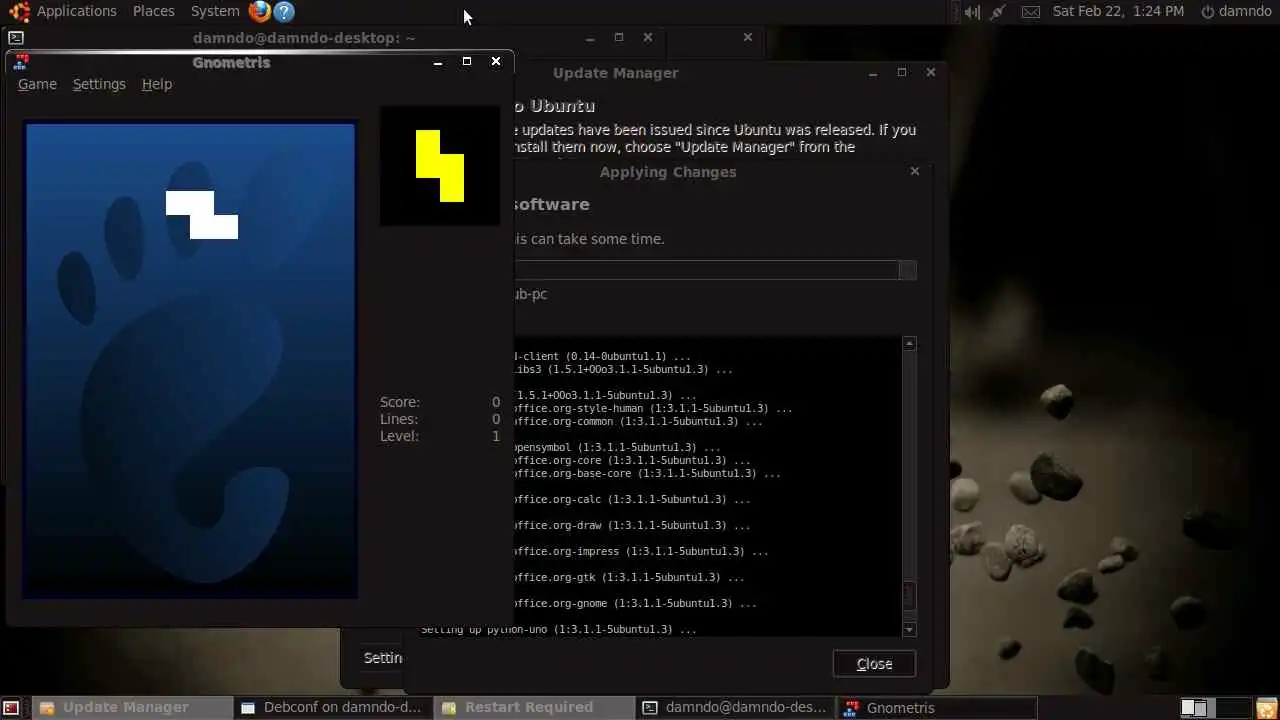
Task: Click the installation progress bar
Action: click(x=714, y=270)
